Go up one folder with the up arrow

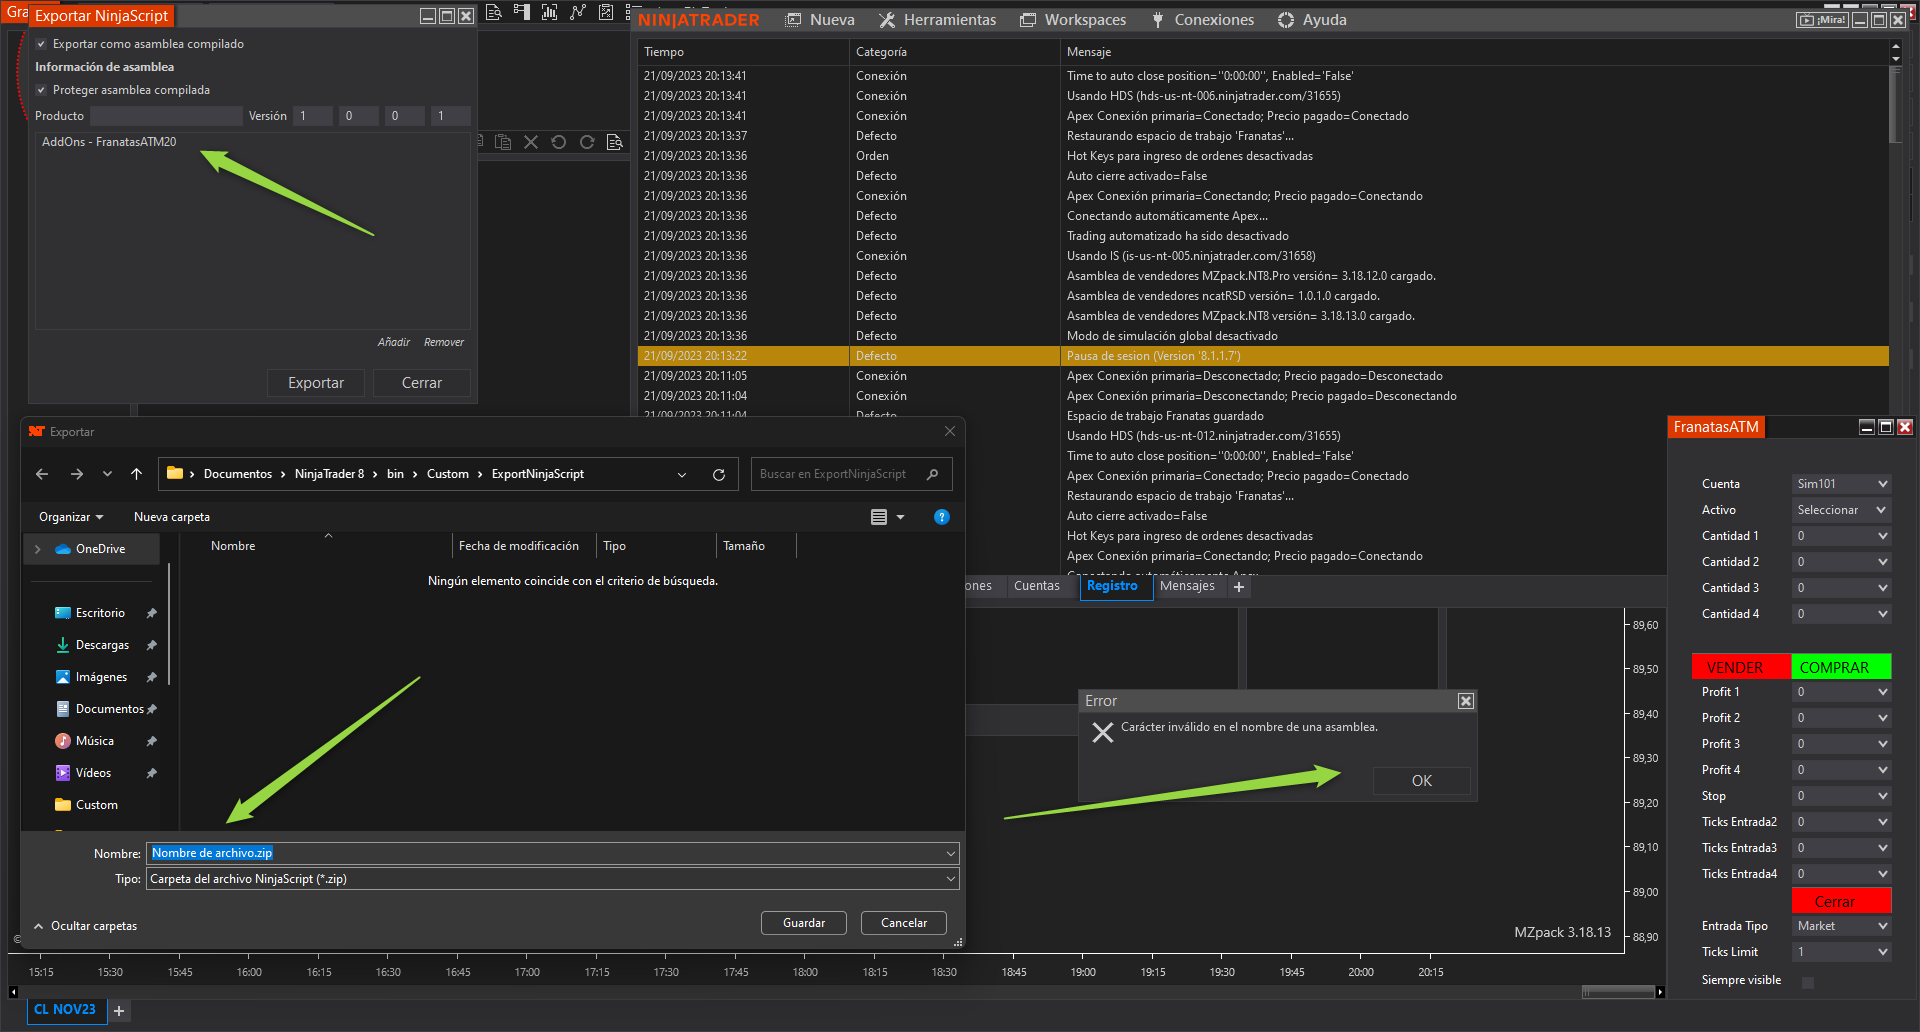click(137, 474)
